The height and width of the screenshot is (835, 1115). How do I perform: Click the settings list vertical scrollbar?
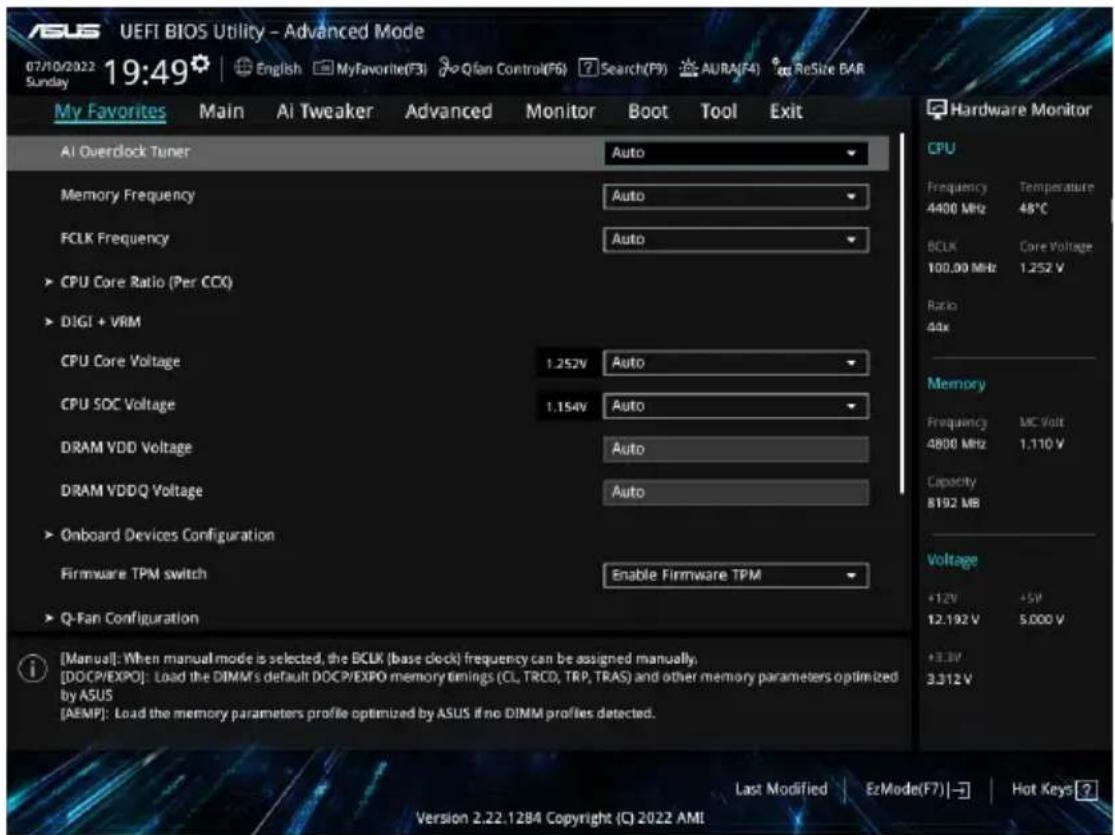pos(902,313)
